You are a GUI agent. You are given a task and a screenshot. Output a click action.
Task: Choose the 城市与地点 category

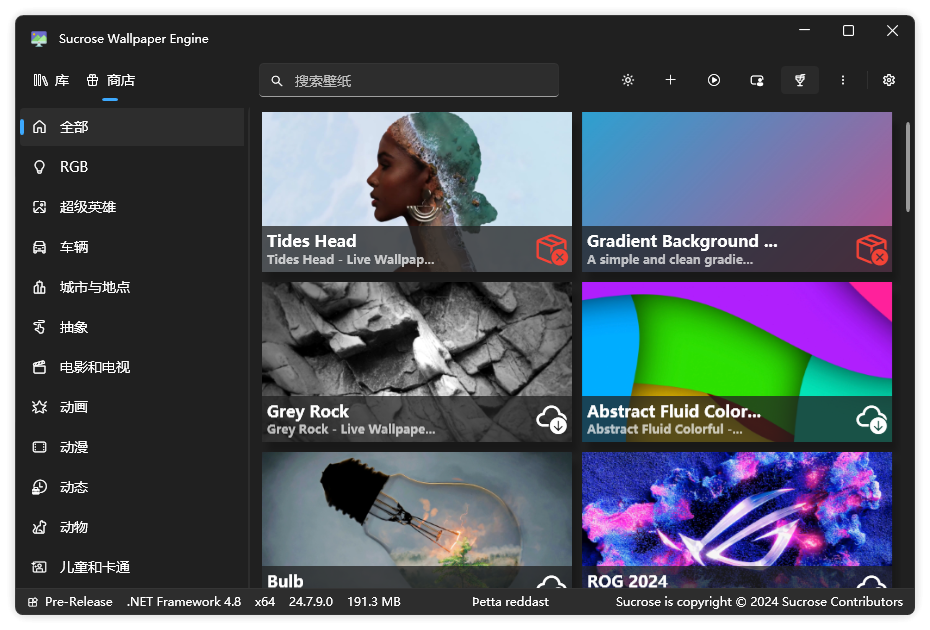(132, 288)
